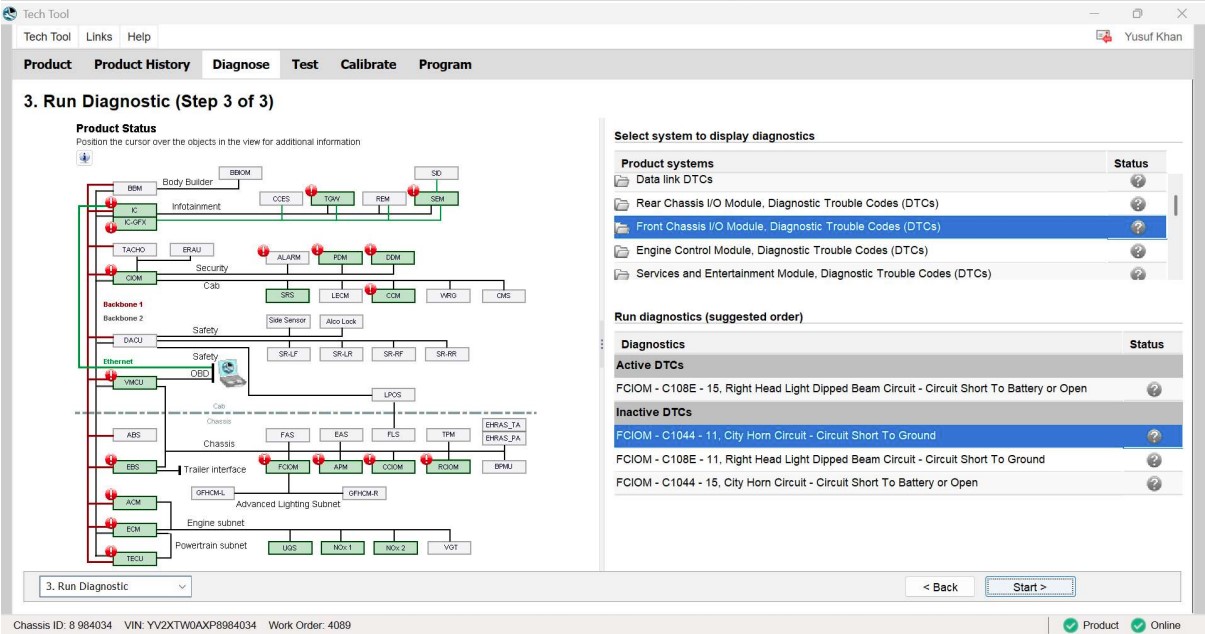Click the OBD laptop icon in the diagram
This screenshot has width=1205, height=634.
(233, 372)
